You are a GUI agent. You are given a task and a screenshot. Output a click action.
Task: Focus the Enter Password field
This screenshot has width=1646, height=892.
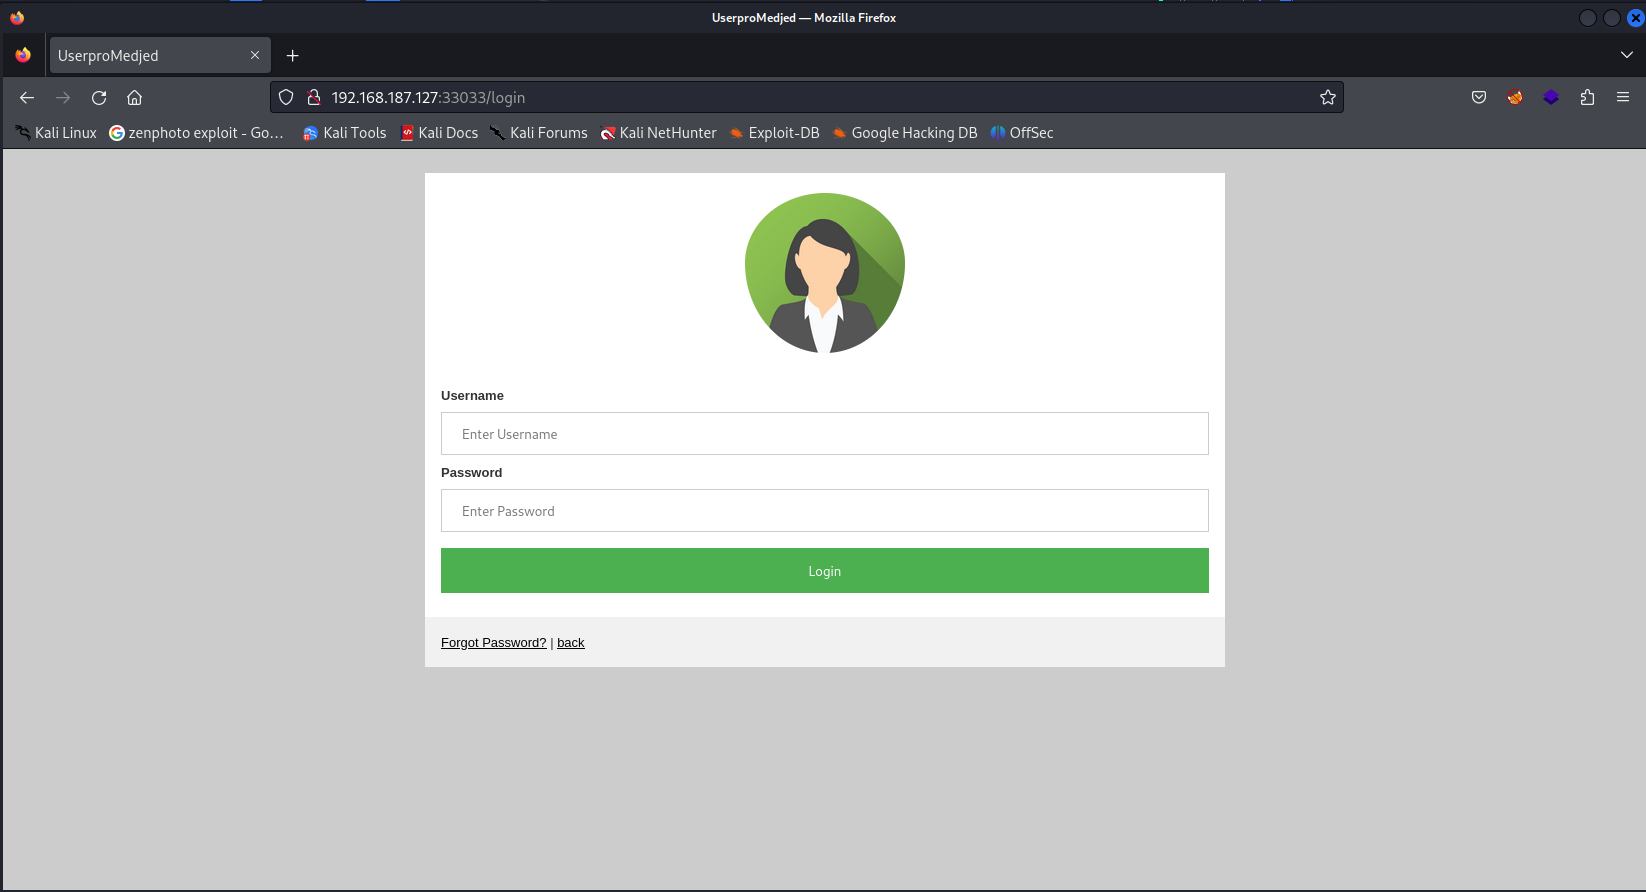point(824,511)
